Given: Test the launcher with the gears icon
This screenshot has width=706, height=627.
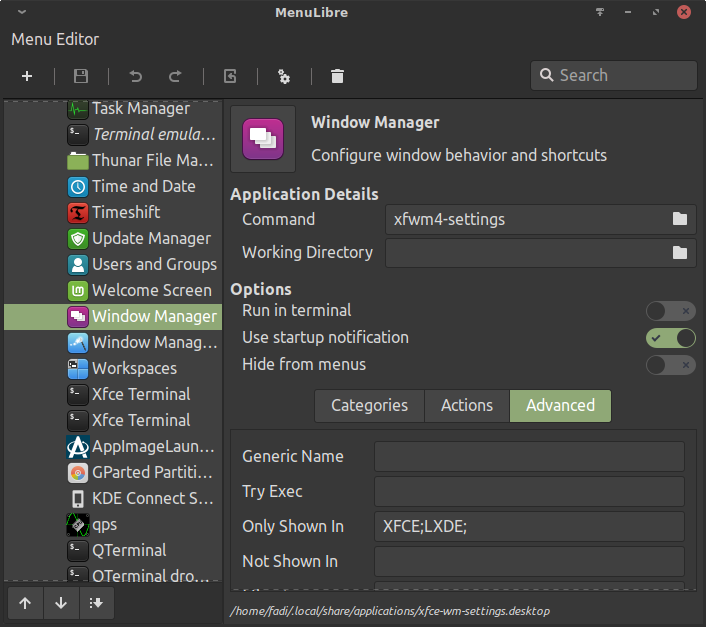Looking at the screenshot, I should point(284,76).
